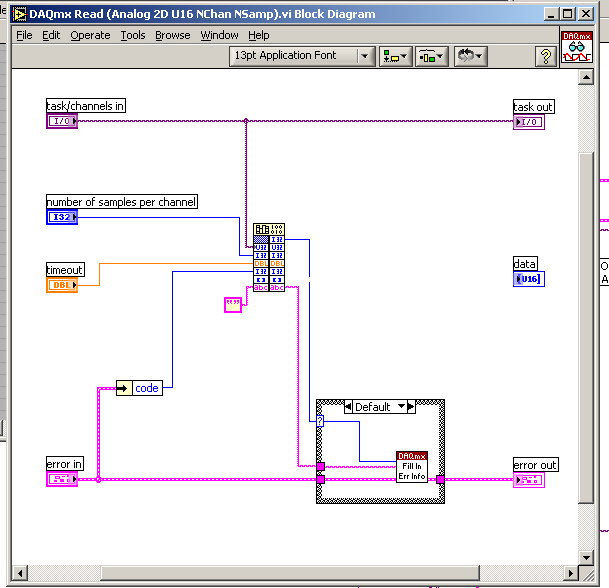The width and height of the screenshot is (609, 588).
Task: Click the DBL input row of library node
Action: (261, 264)
